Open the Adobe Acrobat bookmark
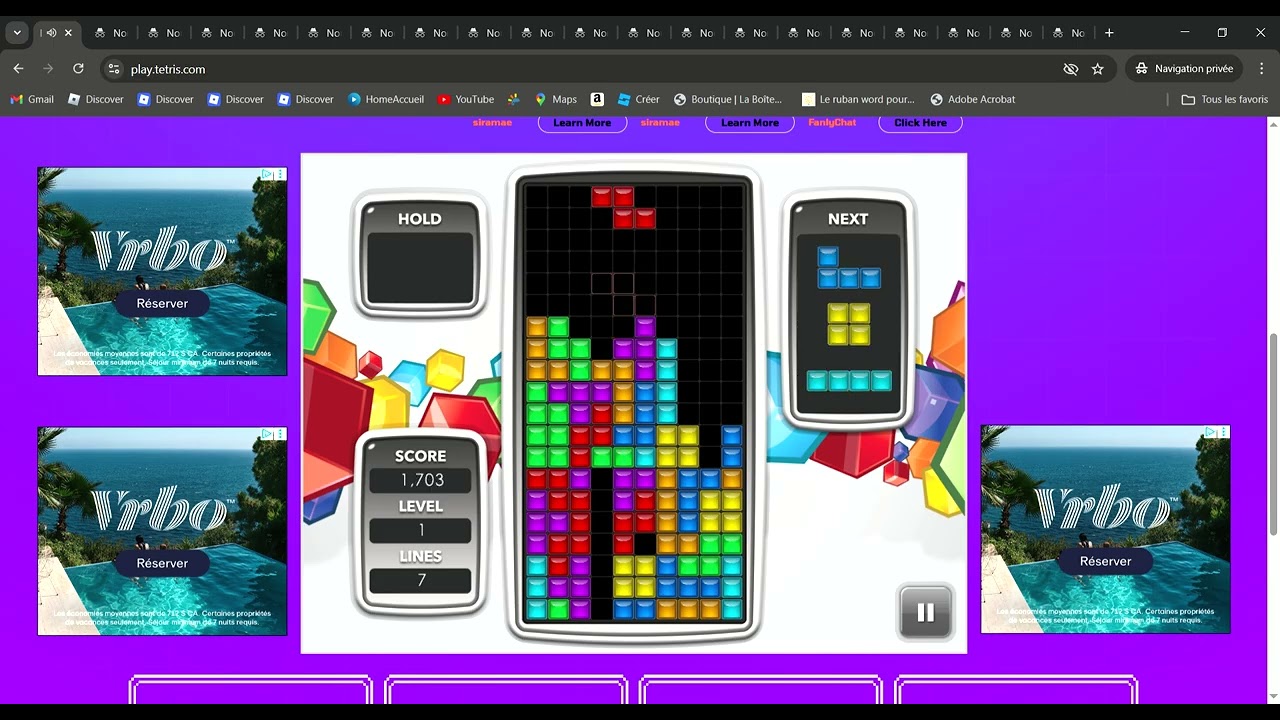 [973, 99]
